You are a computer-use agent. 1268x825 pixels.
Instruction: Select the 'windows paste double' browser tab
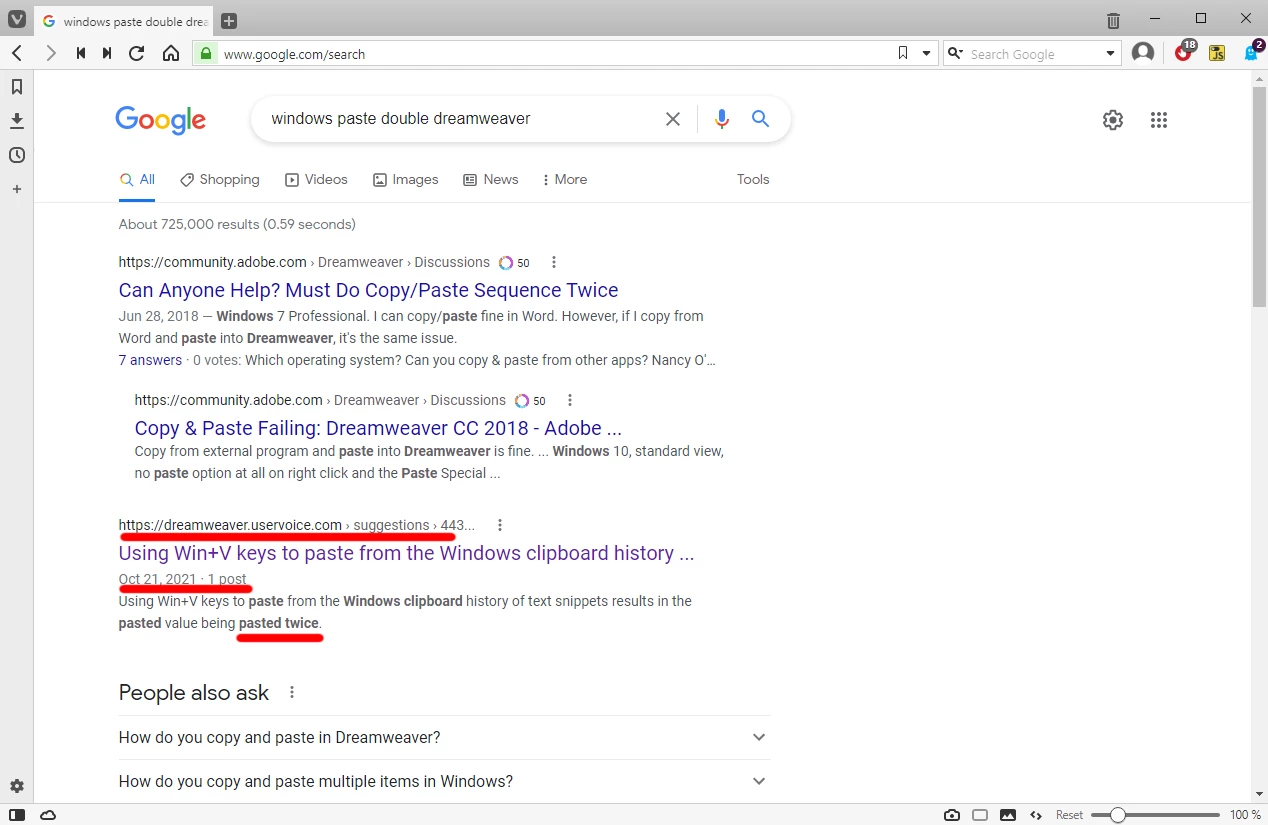pos(126,21)
